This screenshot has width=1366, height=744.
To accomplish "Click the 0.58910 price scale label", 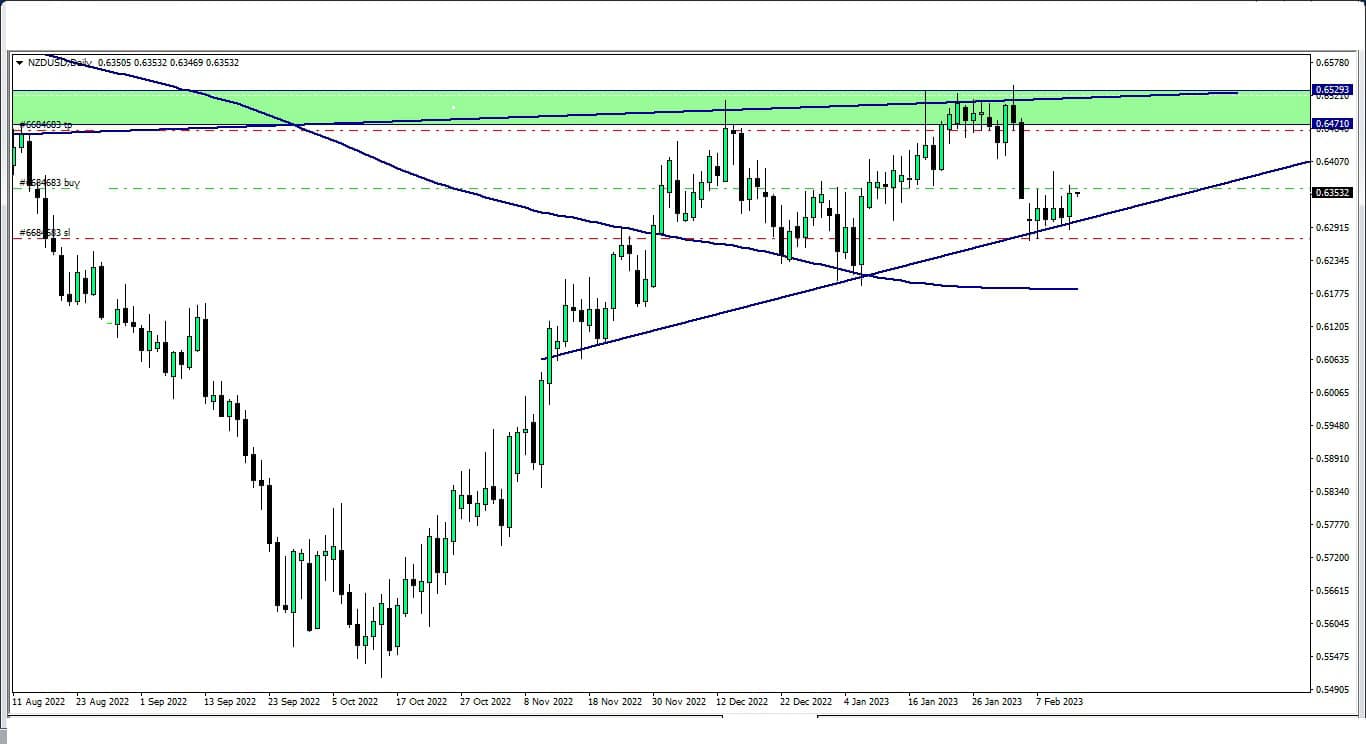I will 1332,458.
